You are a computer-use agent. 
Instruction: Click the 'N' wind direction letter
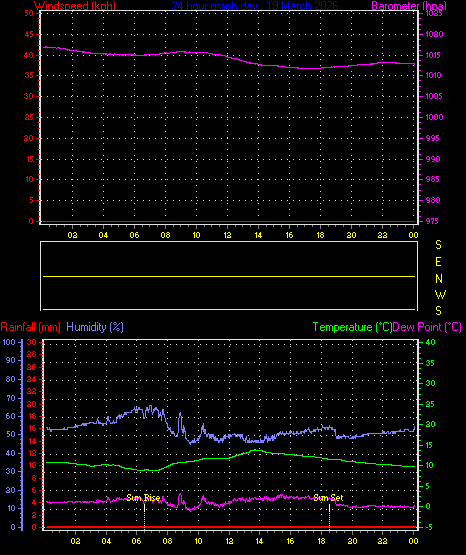tap(439, 279)
